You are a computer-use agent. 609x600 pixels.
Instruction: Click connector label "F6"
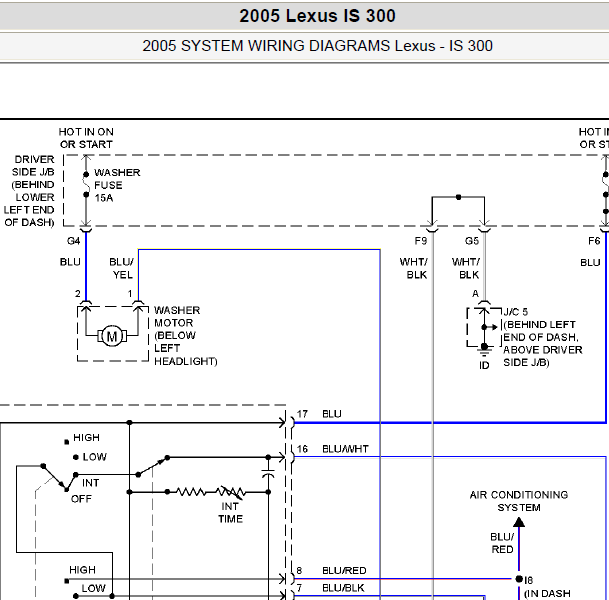click(x=594, y=241)
